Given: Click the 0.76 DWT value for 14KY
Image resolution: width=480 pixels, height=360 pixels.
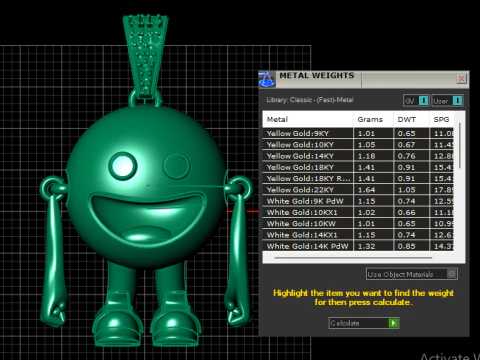Looking at the screenshot, I should pyautogui.click(x=406, y=156).
